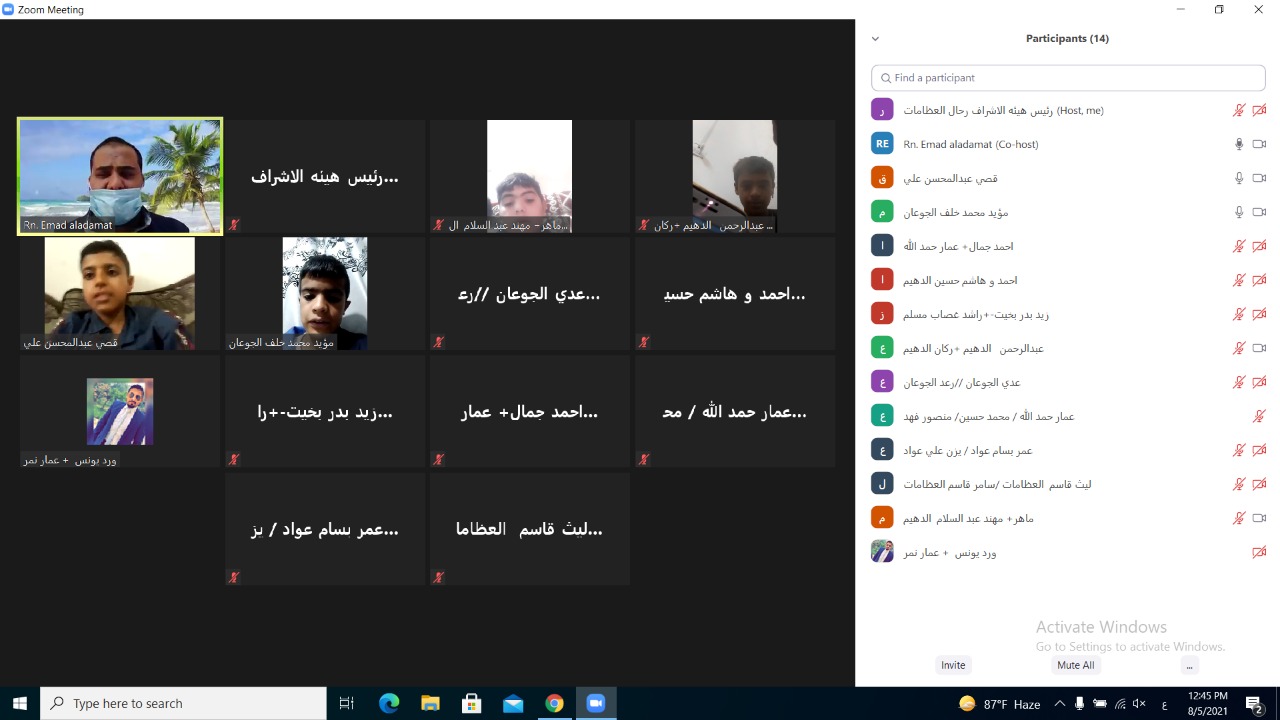Click the search magnifier in Find a participant
1280x720 pixels.
point(886,77)
